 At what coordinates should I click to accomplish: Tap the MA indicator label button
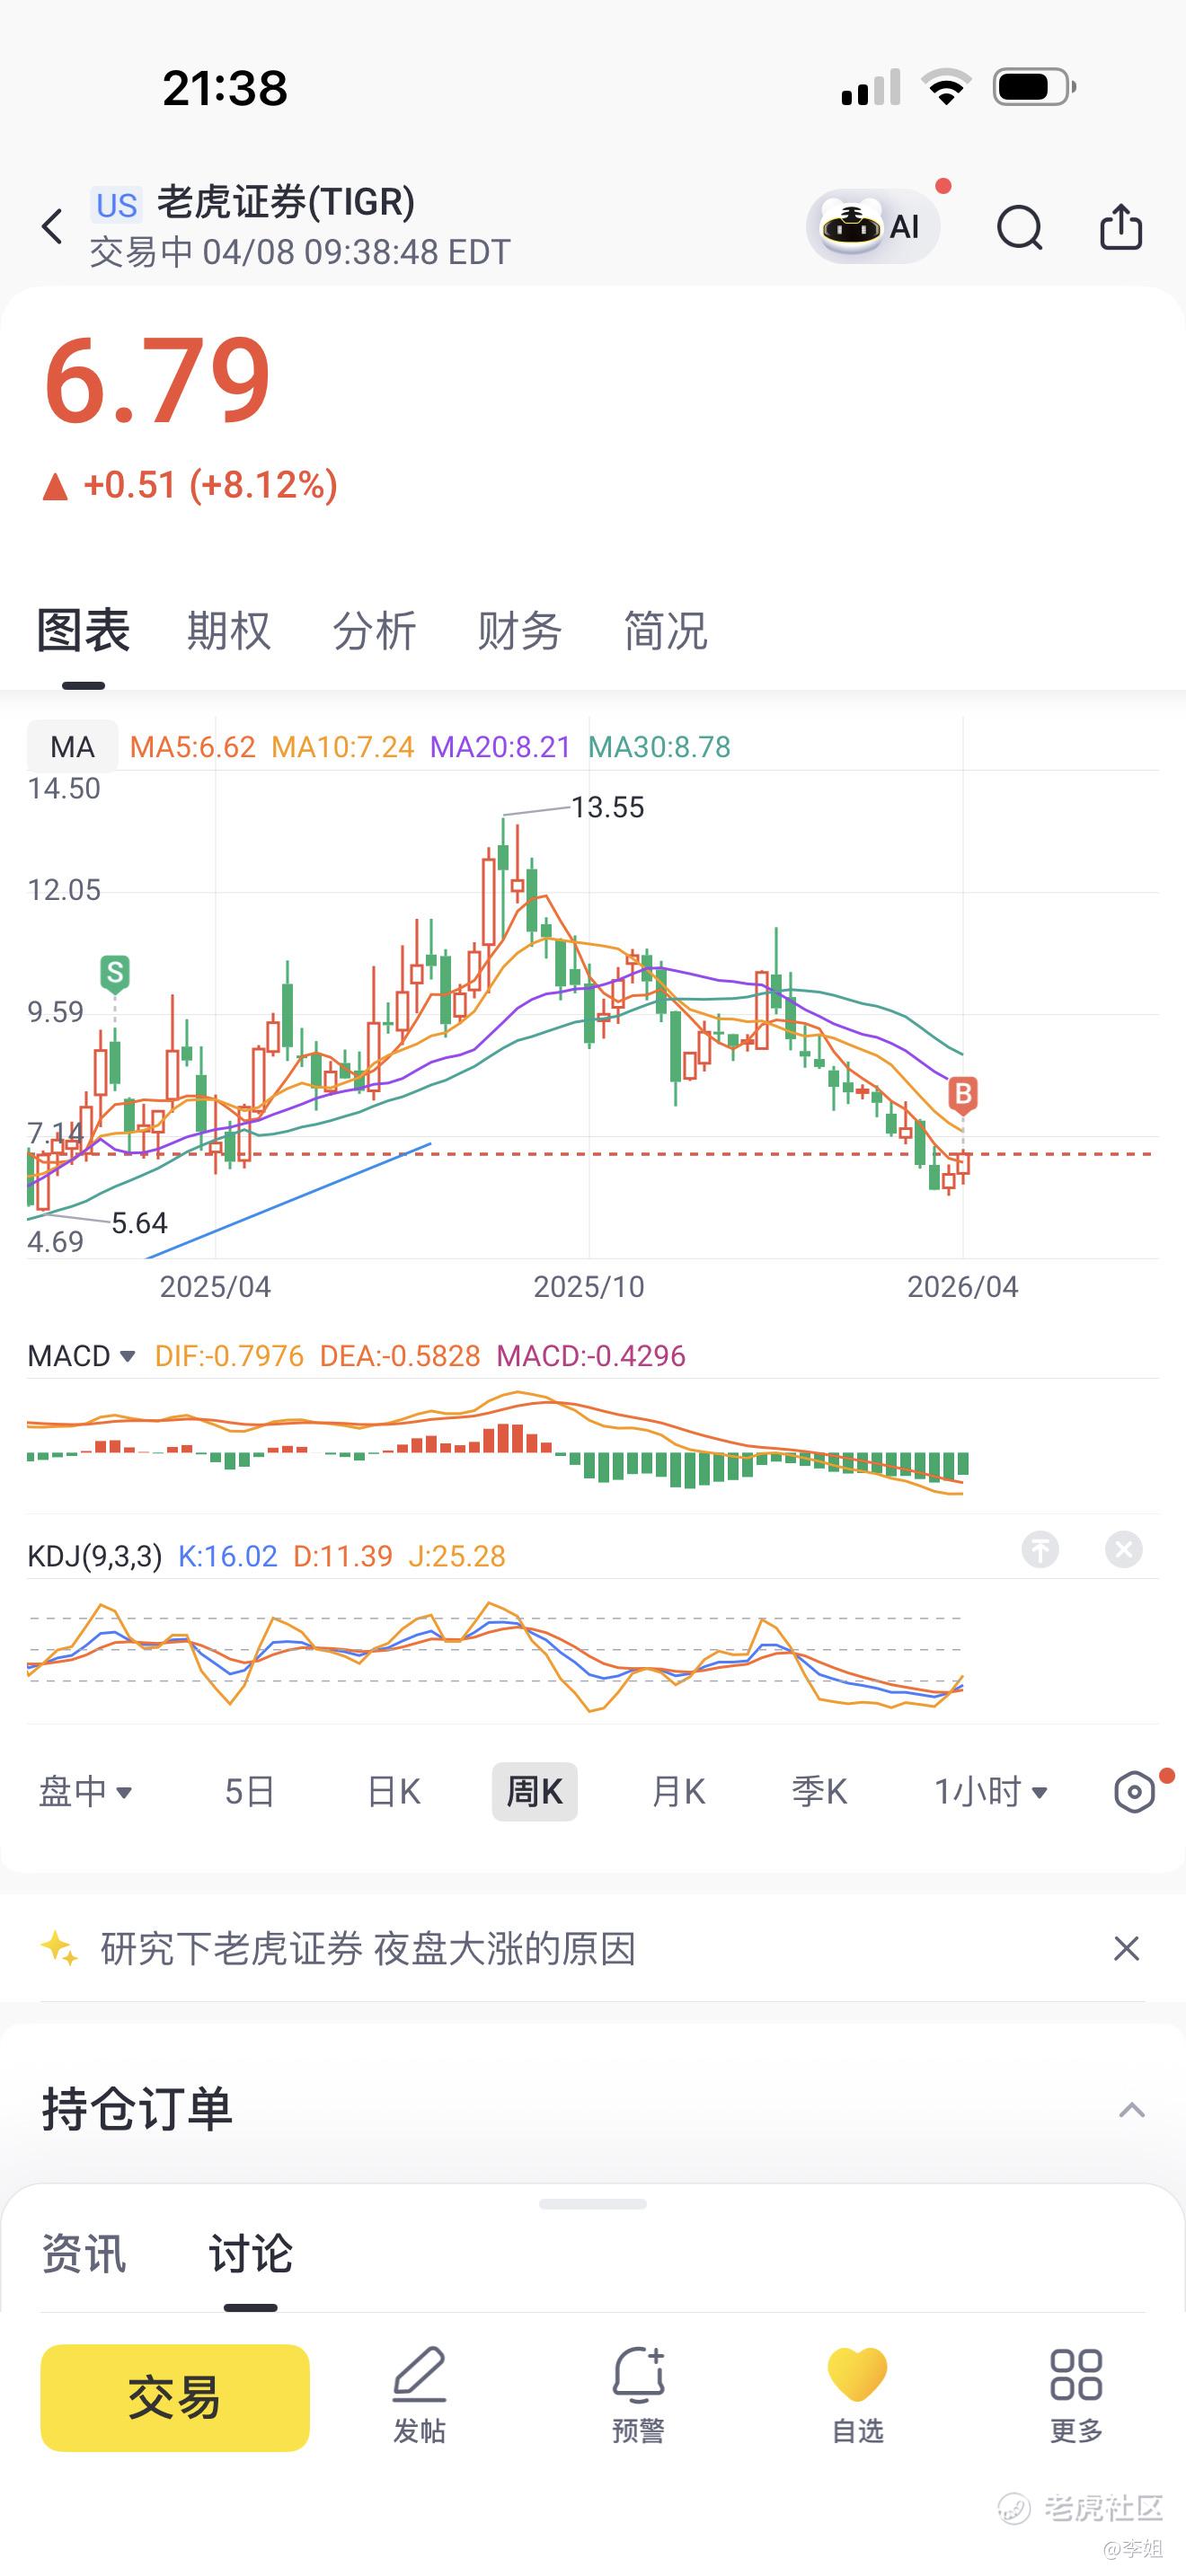click(x=72, y=747)
